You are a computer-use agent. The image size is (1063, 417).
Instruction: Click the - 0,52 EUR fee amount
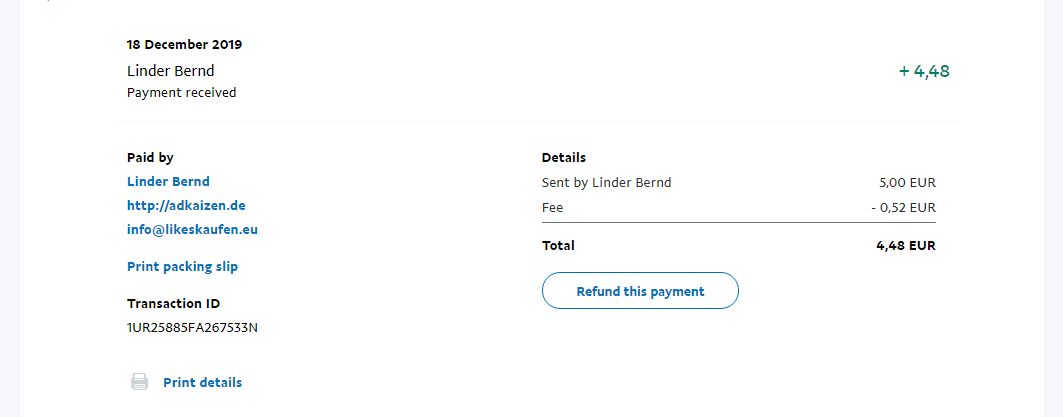[902, 207]
